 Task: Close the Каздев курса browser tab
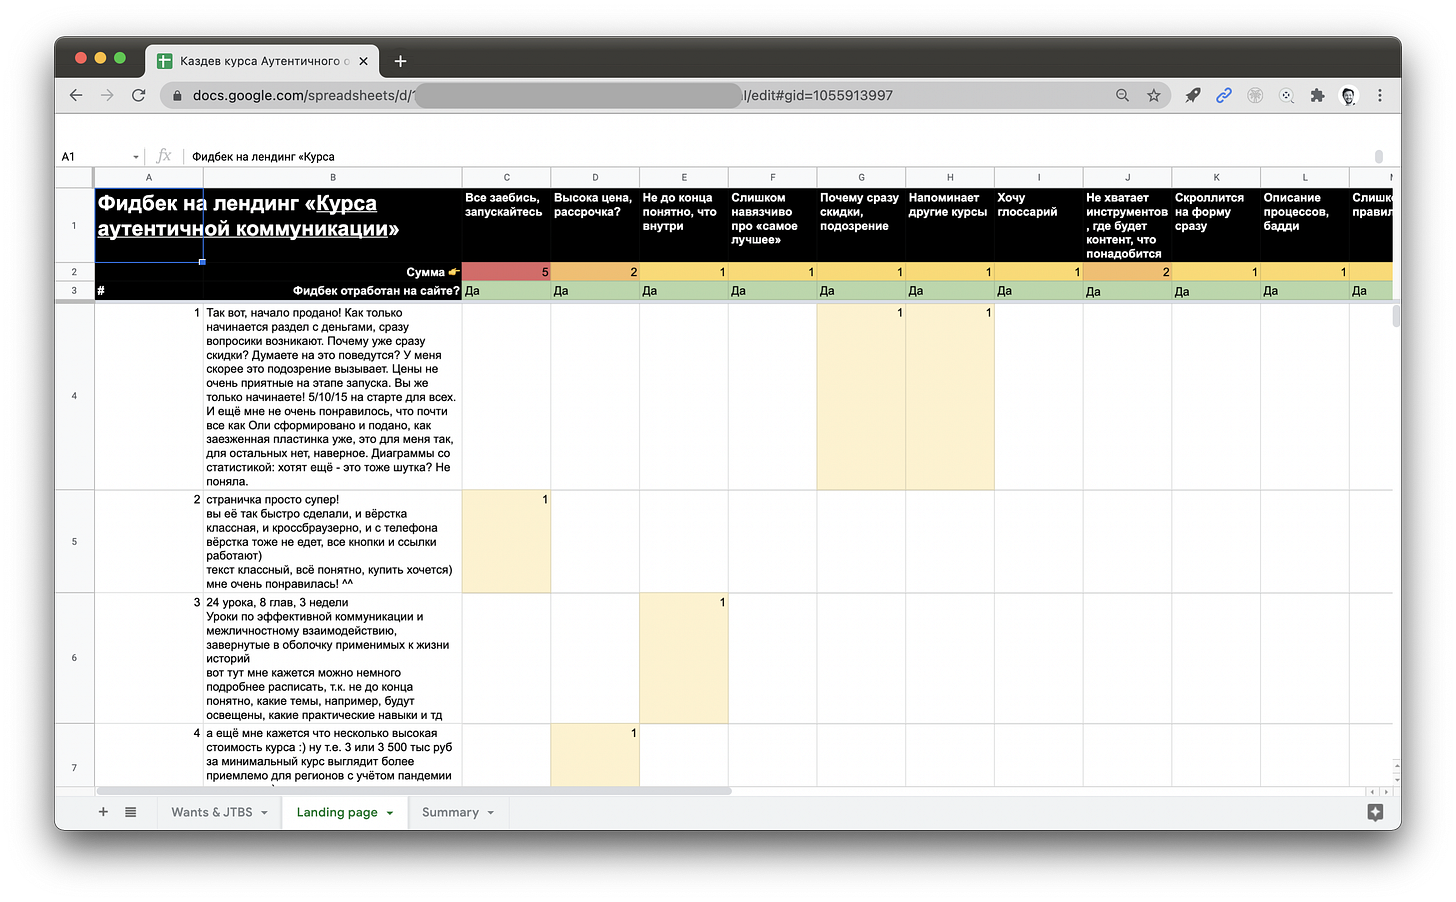[x=363, y=61]
